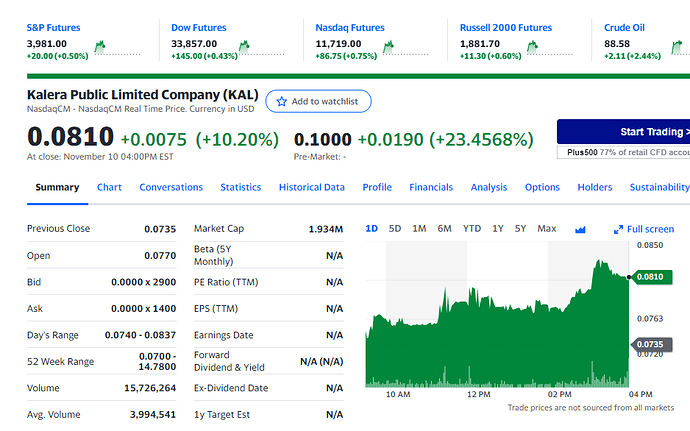Image resolution: width=690 pixels, height=431 pixels.
Task: Click the Full screen chart link
Action: pos(650,229)
